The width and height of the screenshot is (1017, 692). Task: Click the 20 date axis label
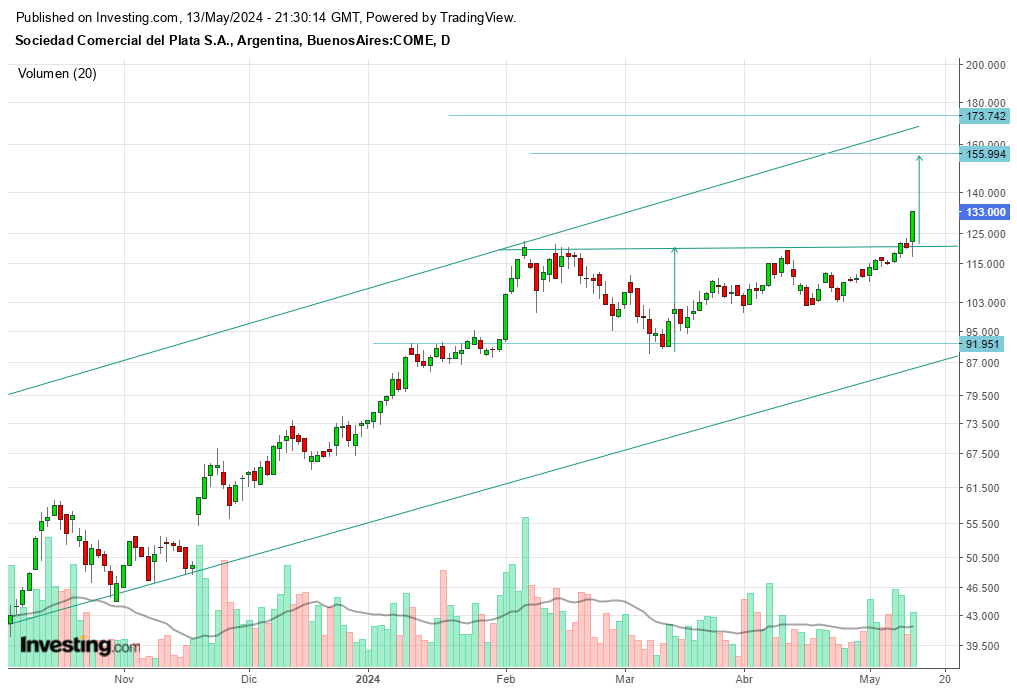click(x=945, y=679)
